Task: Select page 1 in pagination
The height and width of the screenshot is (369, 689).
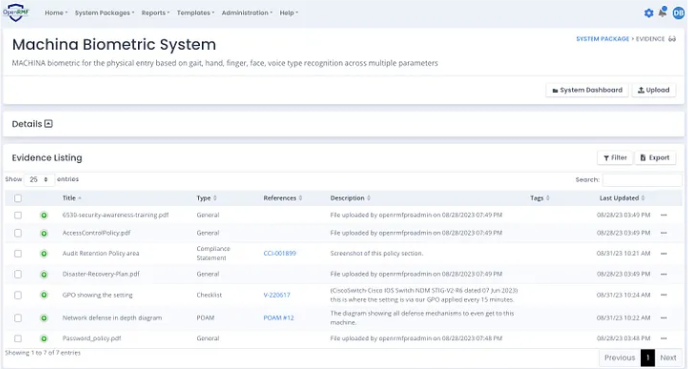Action: coord(648,358)
